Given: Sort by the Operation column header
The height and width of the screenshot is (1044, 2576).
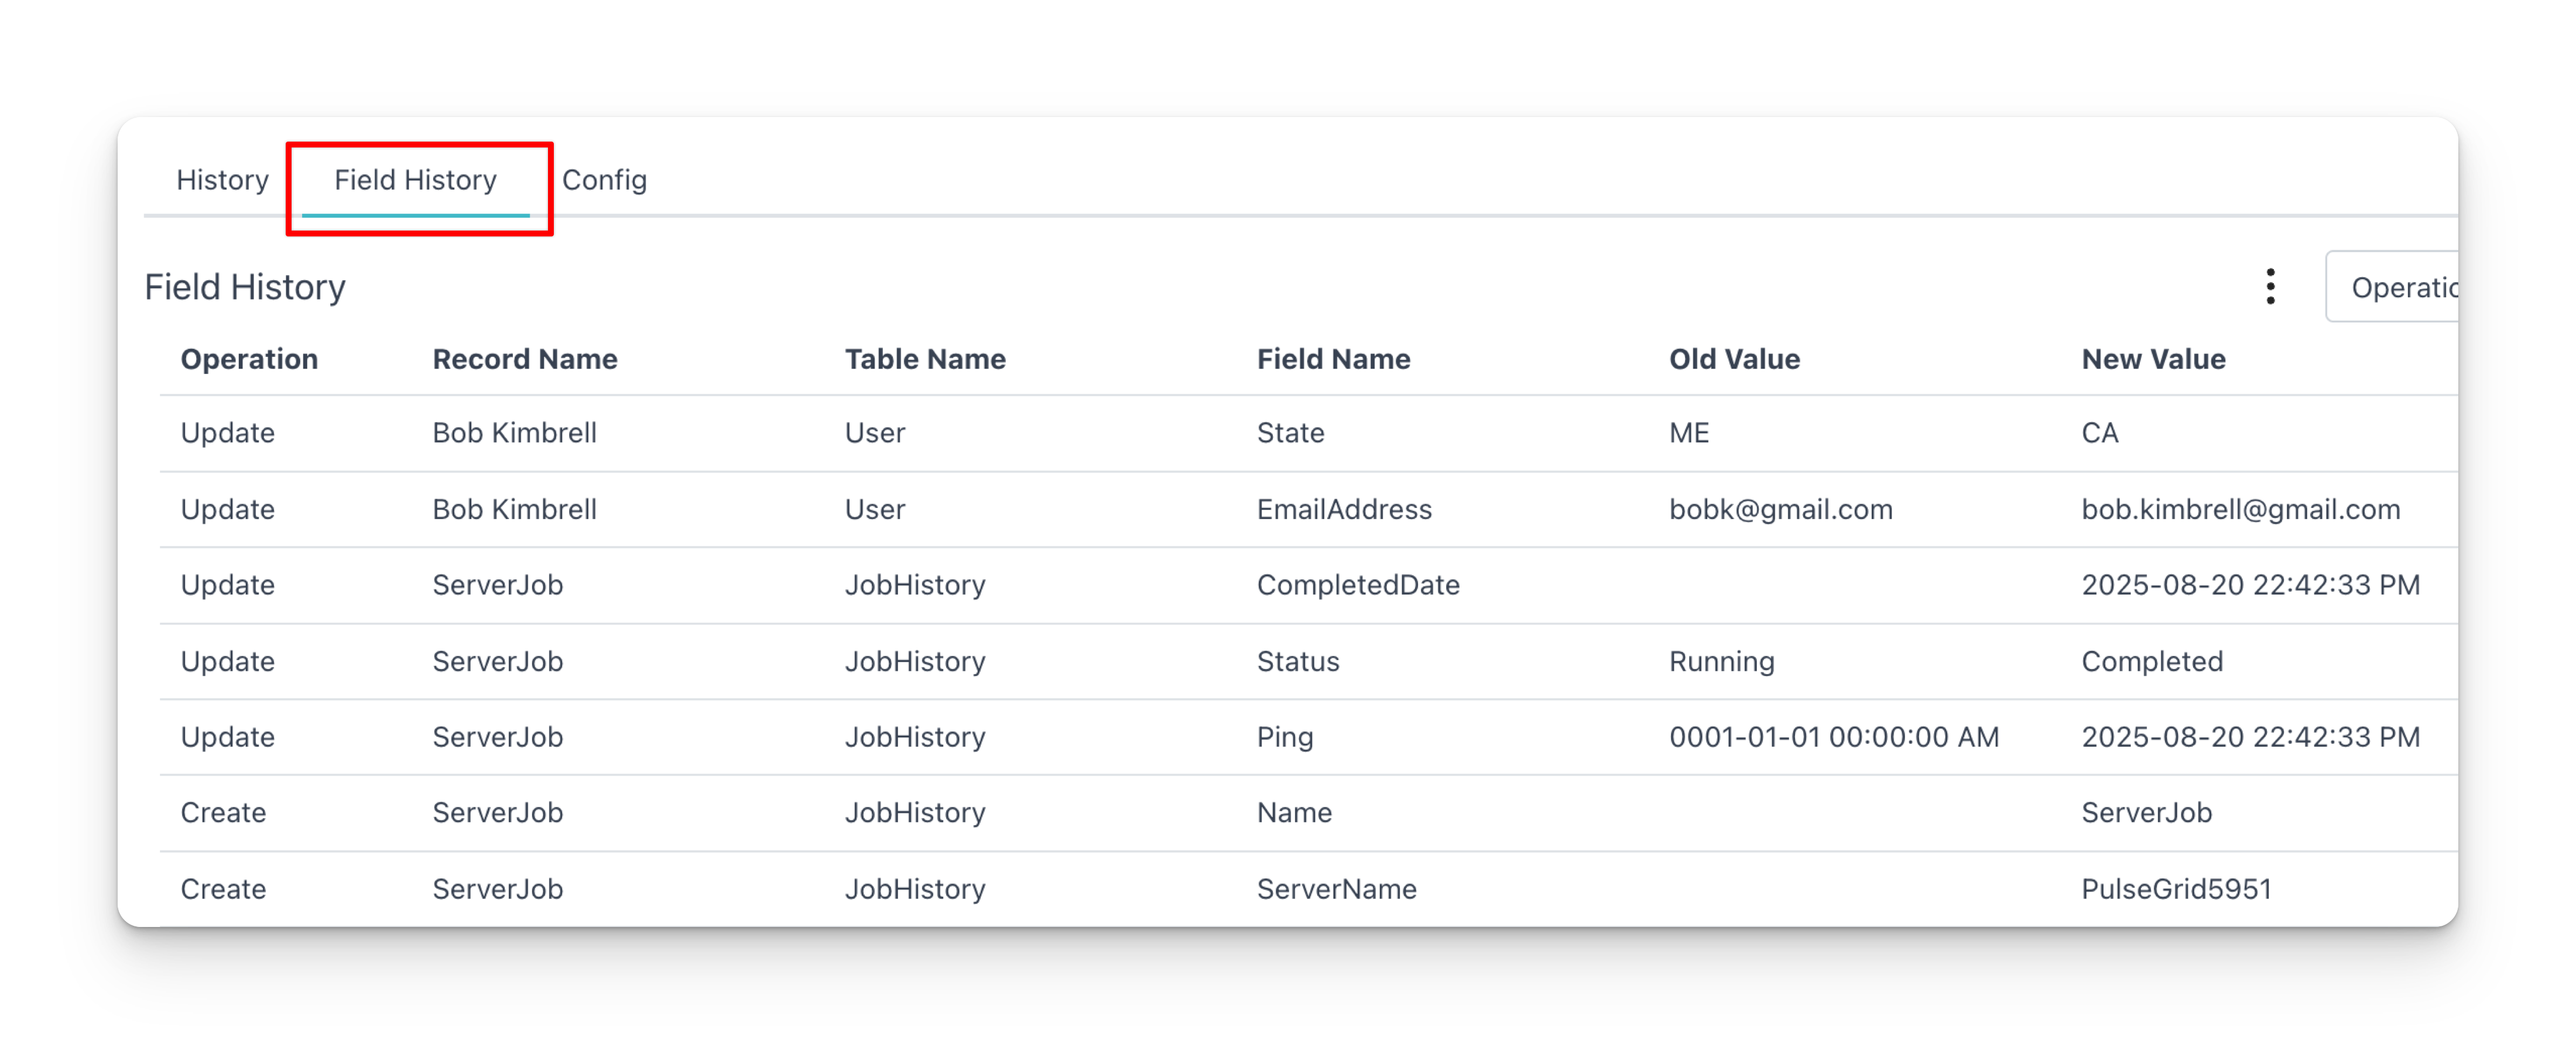Looking at the screenshot, I should [x=249, y=359].
